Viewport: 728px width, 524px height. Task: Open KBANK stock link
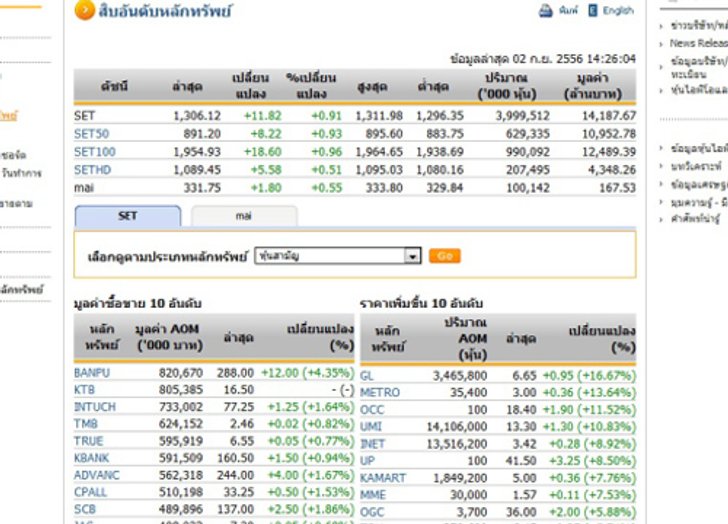(x=91, y=458)
